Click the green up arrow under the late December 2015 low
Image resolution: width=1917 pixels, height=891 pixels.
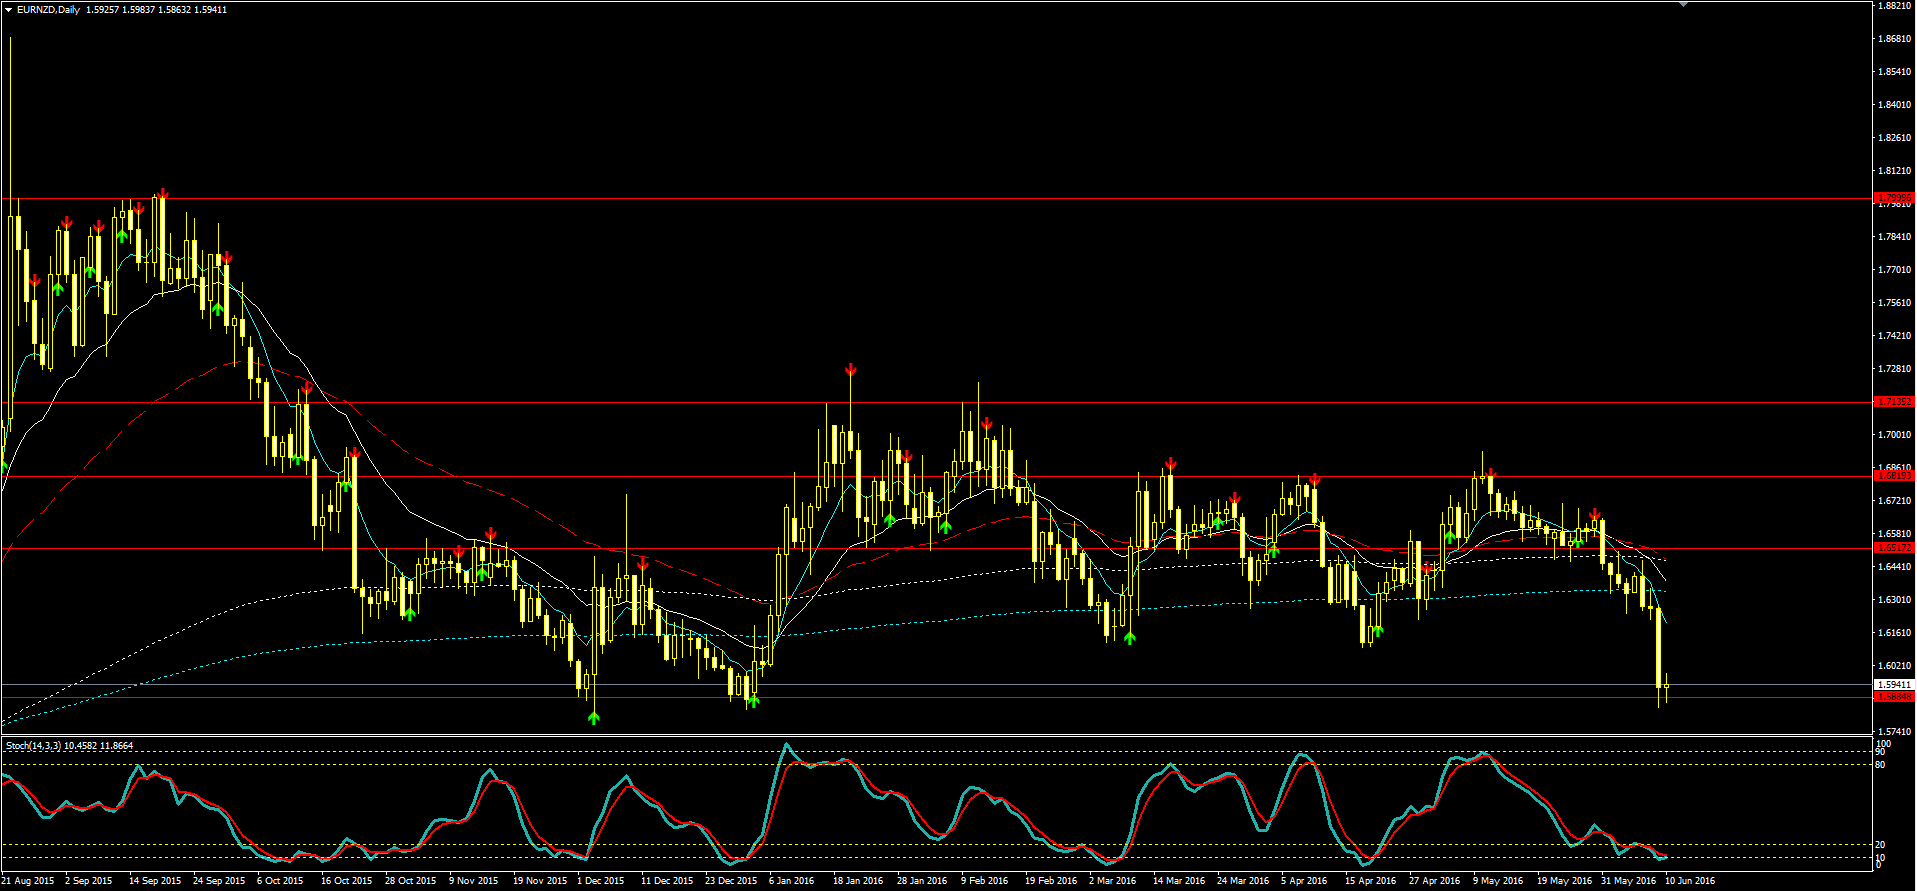(753, 700)
